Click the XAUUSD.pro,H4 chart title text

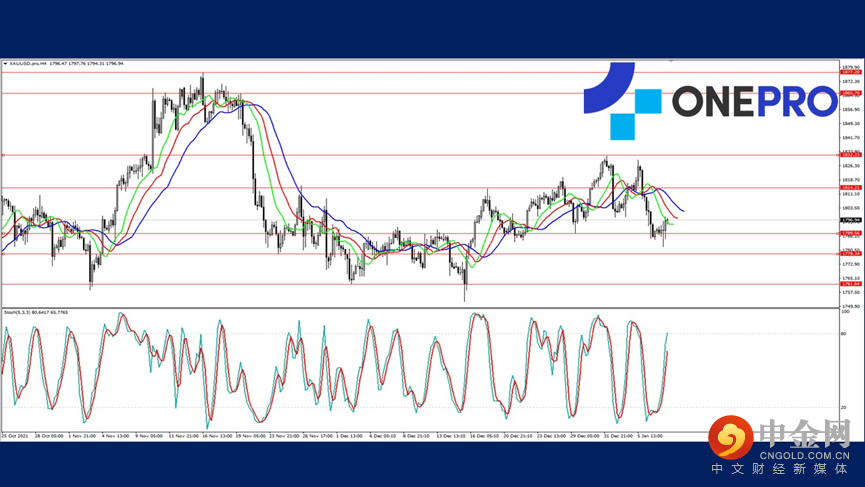(x=28, y=63)
